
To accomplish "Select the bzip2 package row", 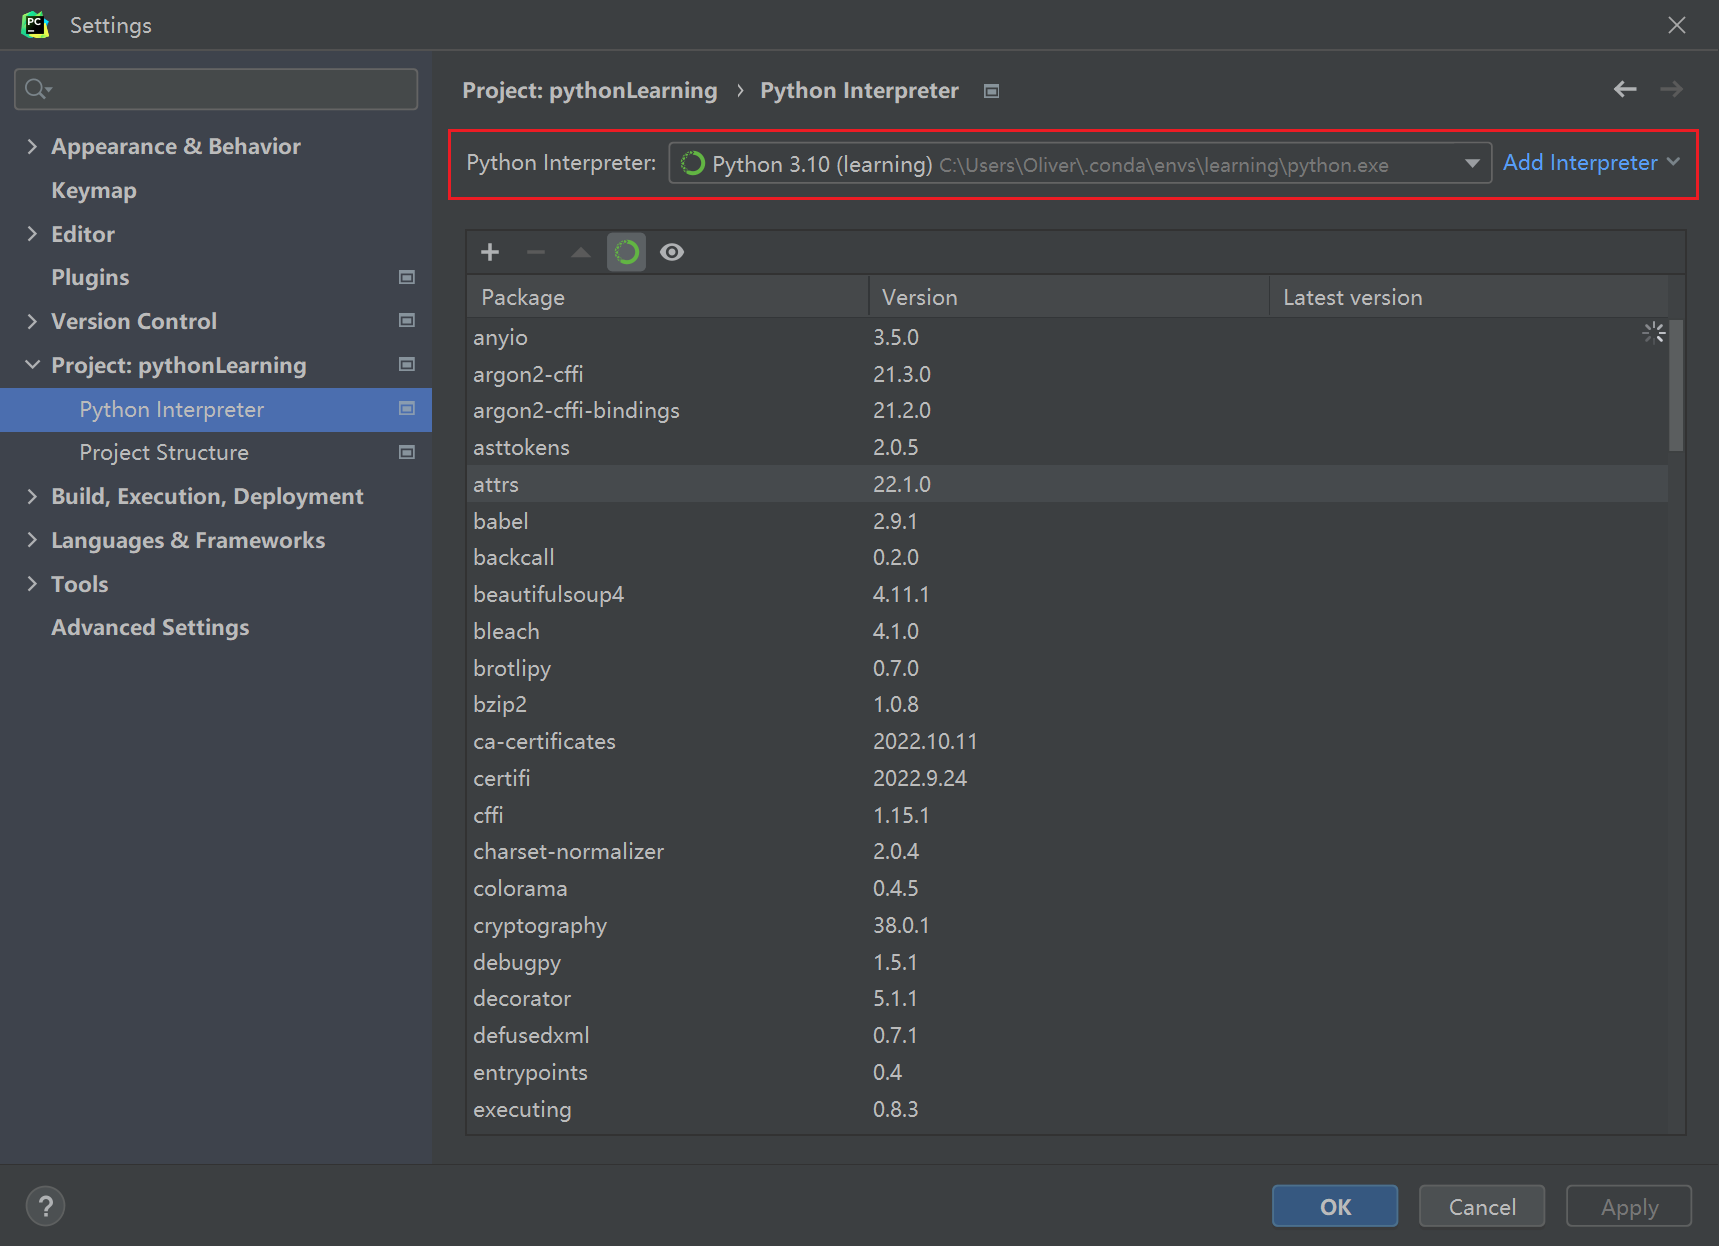I will click(x=1067, y=704).
